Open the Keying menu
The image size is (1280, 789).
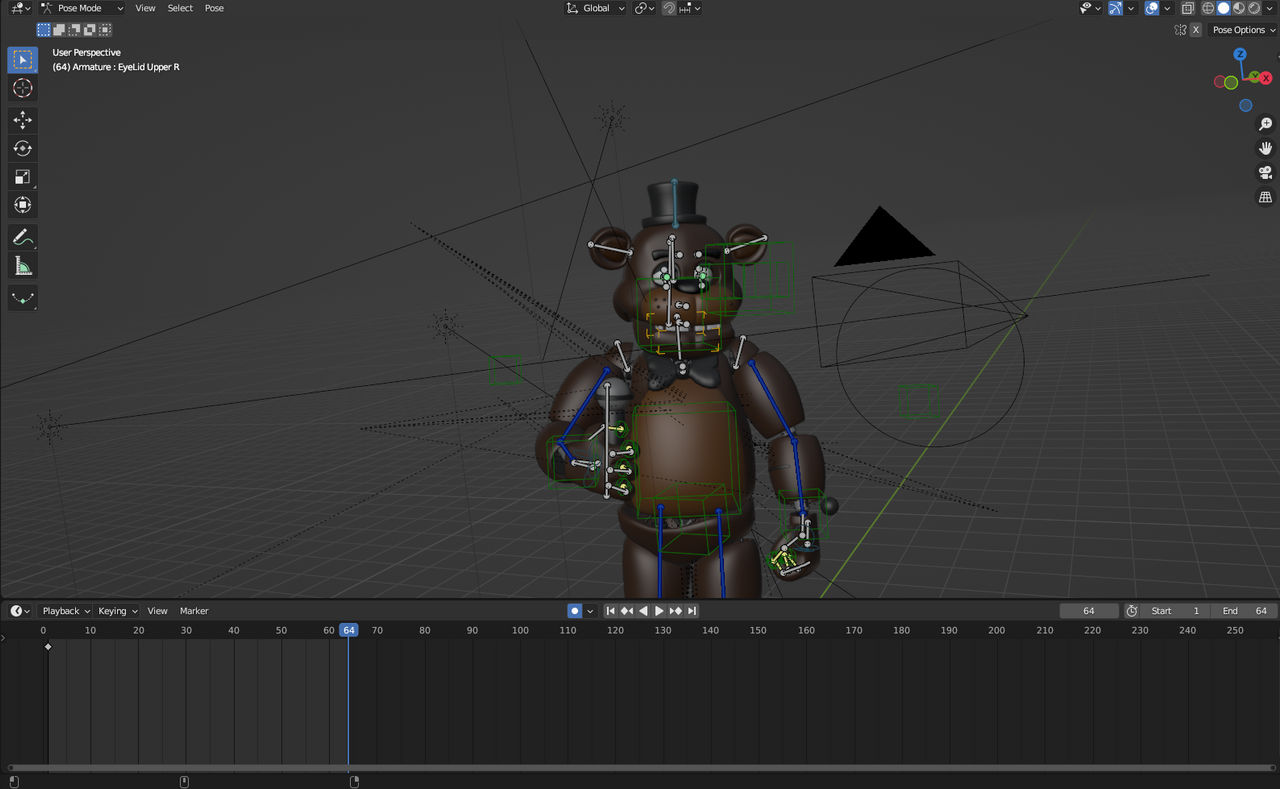(x=117, y=611)
